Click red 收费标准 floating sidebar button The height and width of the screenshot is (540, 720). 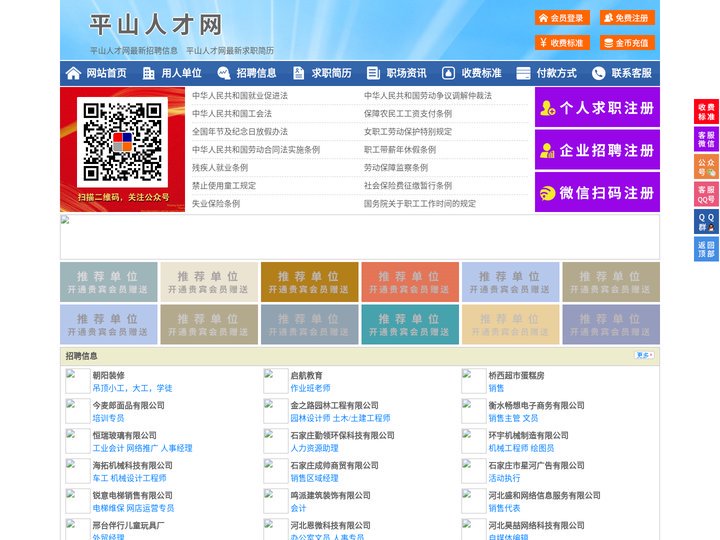(706, 112)
